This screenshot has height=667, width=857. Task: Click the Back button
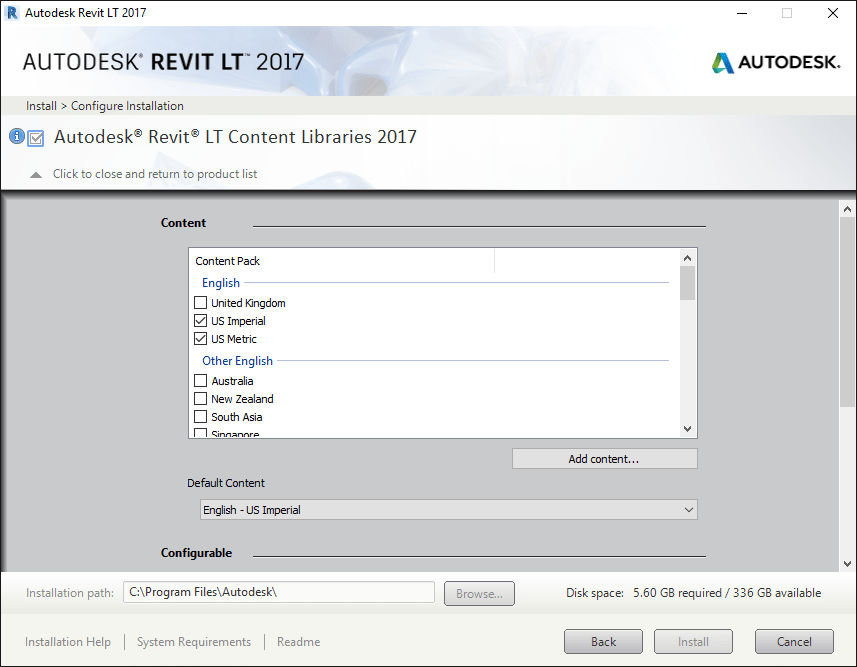coord(603,642)
